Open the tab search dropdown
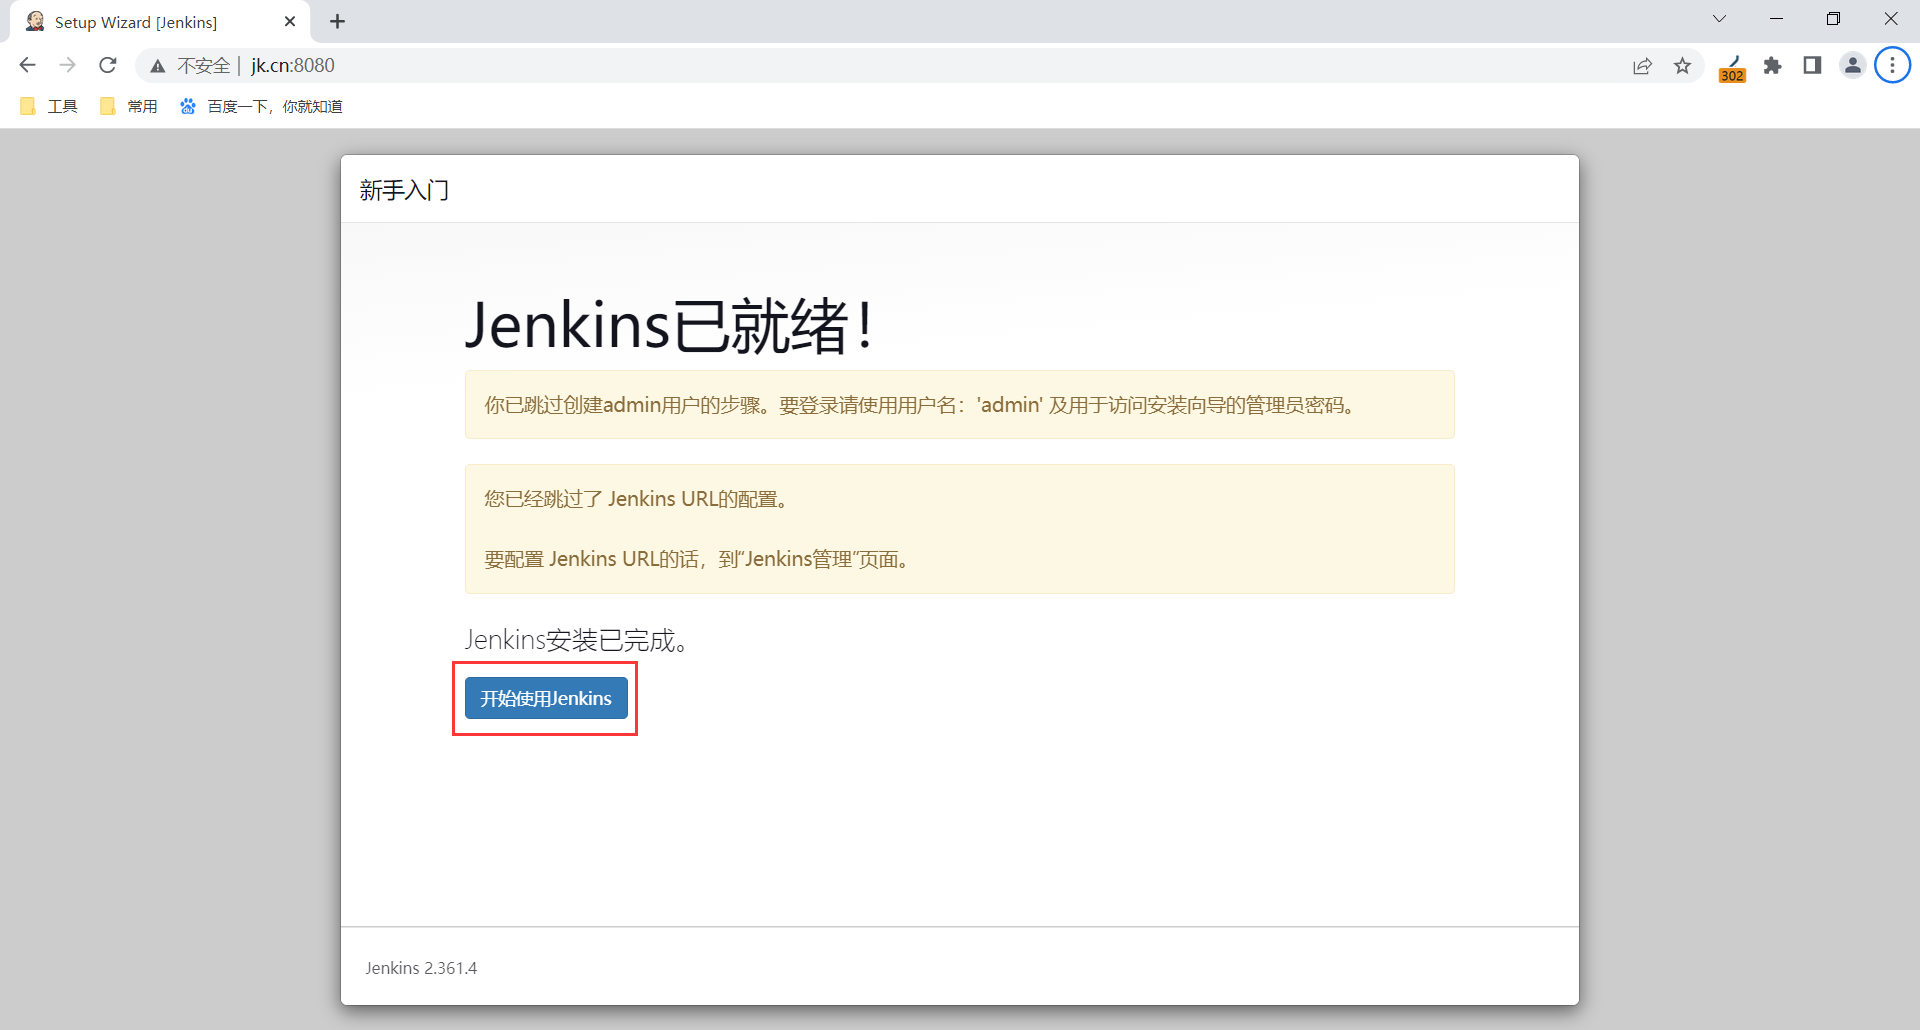Viewport: 1920px width, 1030px height. click(1719, 19)
